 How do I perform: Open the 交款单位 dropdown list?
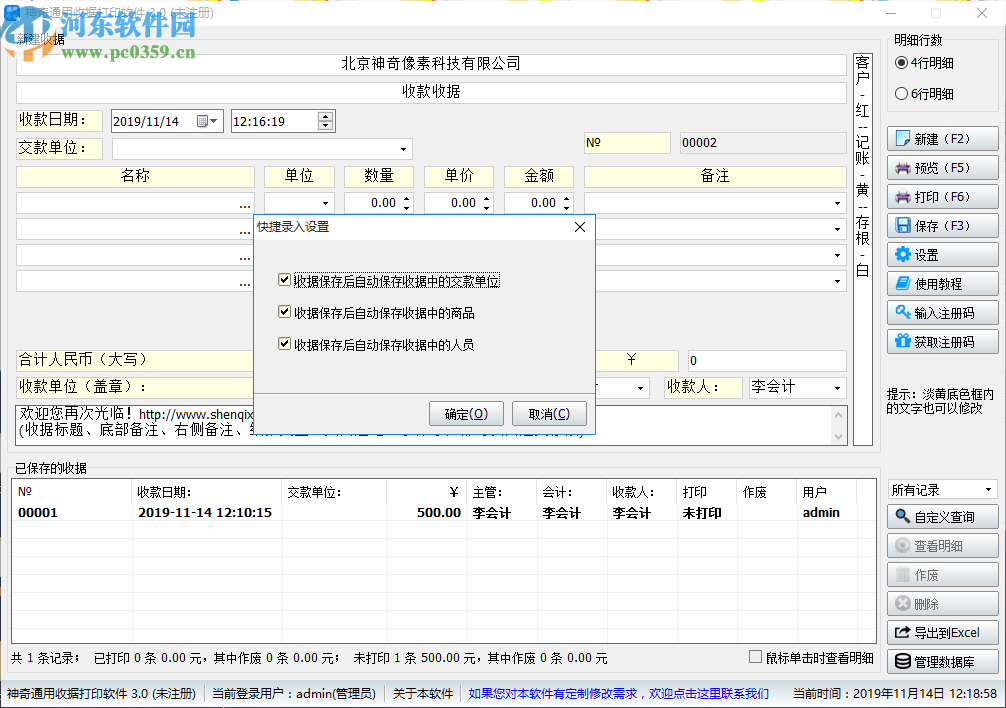pyautogui.click(x=404, y=148)
